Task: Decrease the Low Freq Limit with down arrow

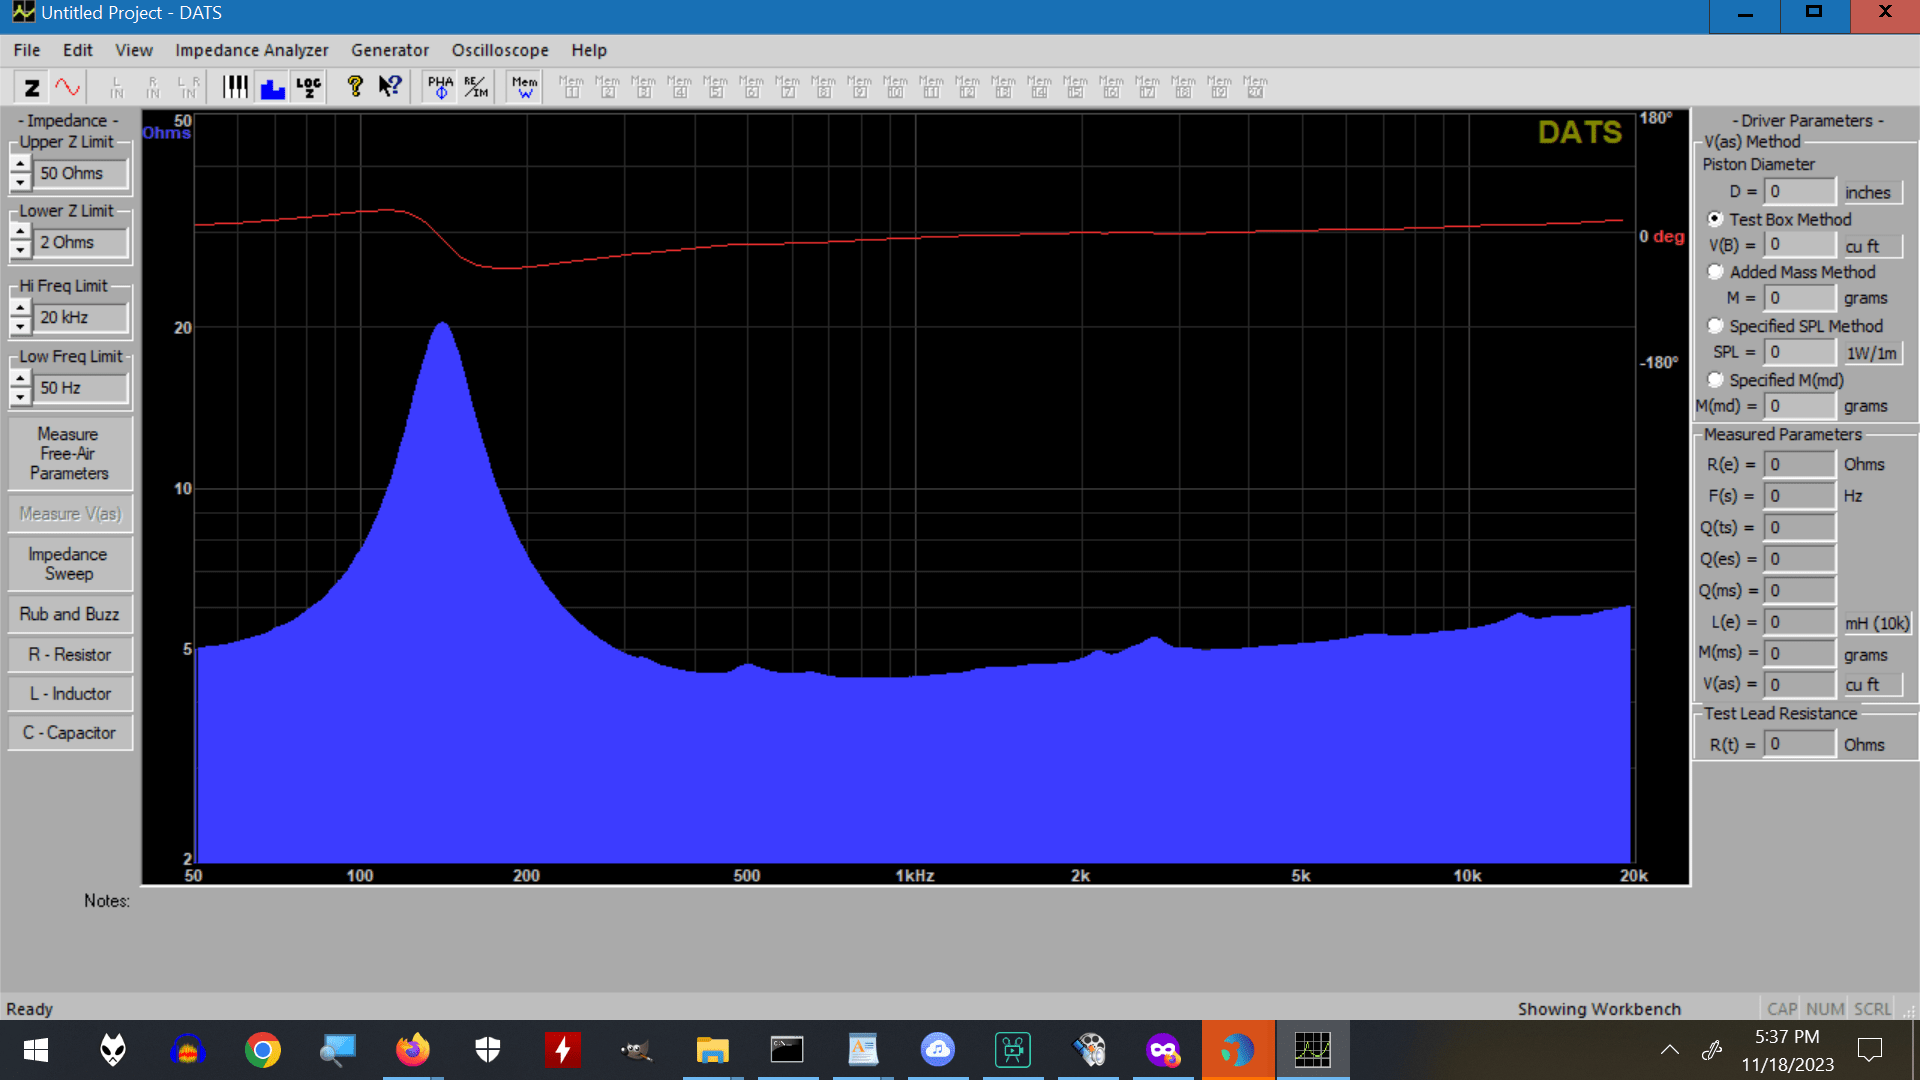Action: pyautogui.click(x=20, y=397)
